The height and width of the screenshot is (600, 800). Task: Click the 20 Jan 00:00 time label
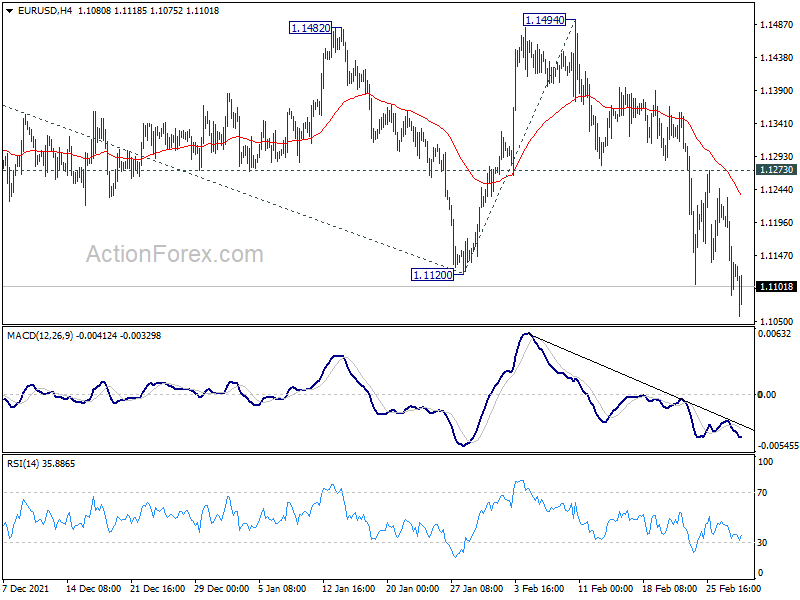pos(413,588)
